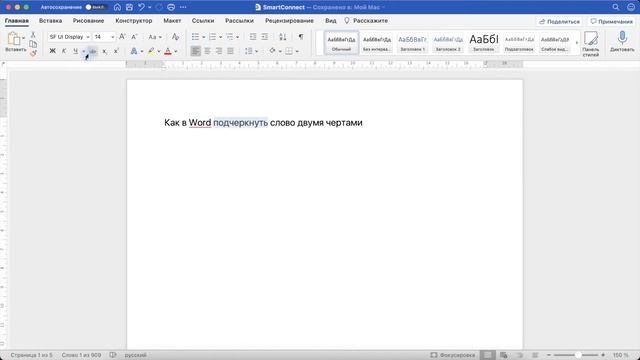Open the Панель стилей pane

coord(591,43)
